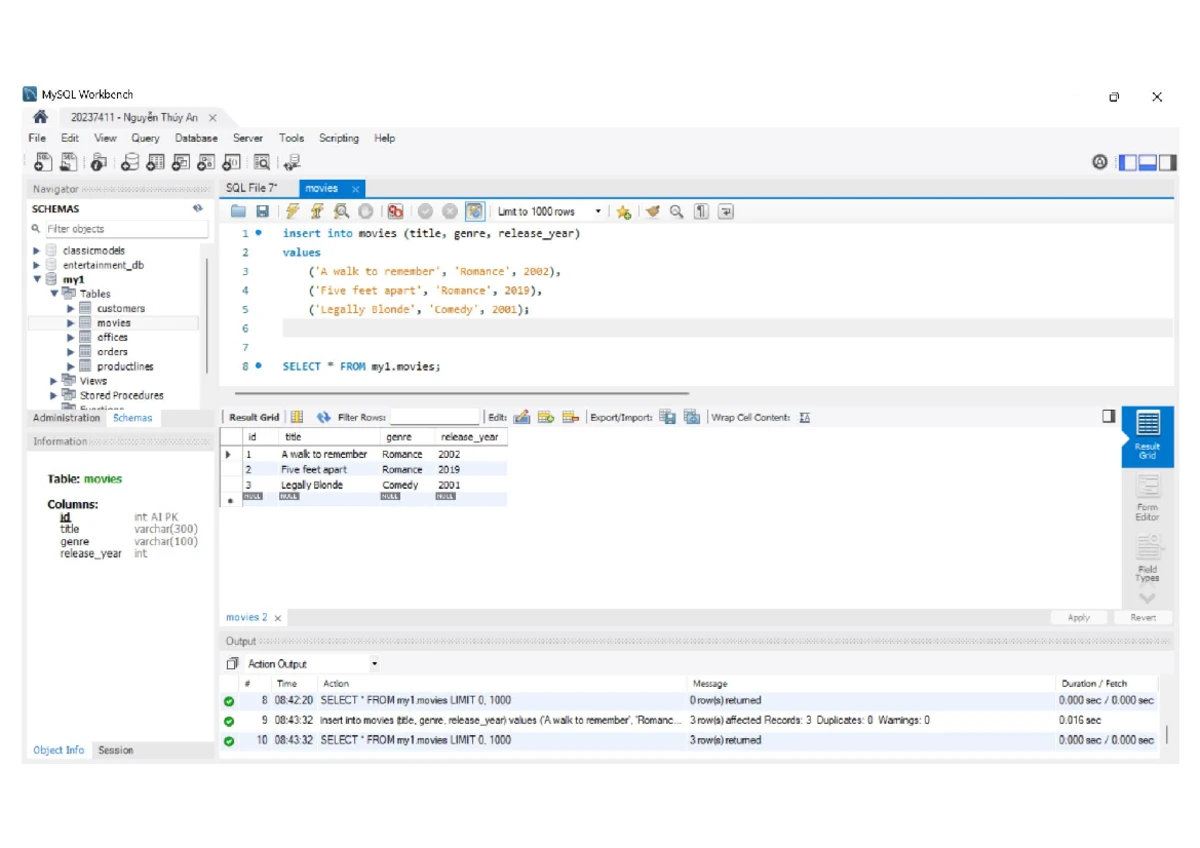Create a new SQL tab from main toolbar
The height and width of the screenshot is (848, 1200).
44,162
